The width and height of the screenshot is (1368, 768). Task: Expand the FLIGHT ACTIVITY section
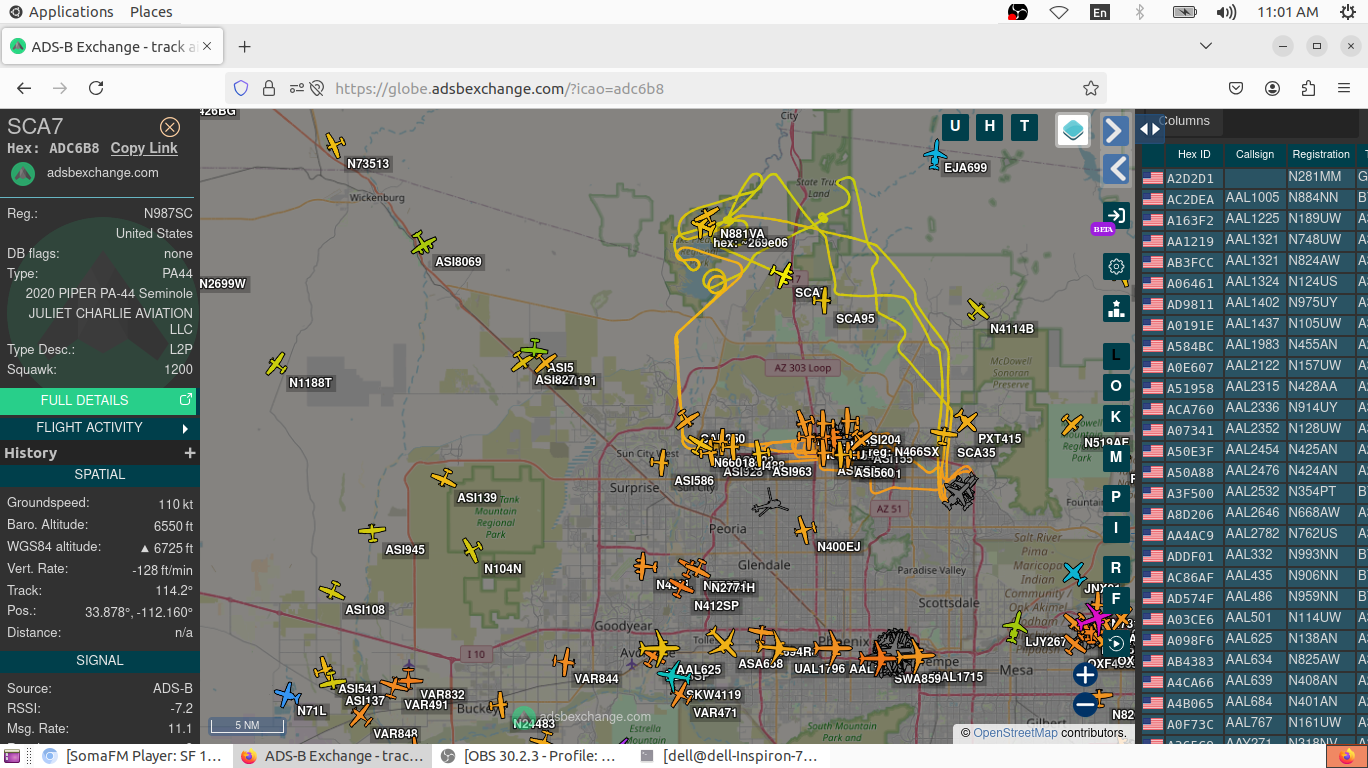(x=98, y=427)
